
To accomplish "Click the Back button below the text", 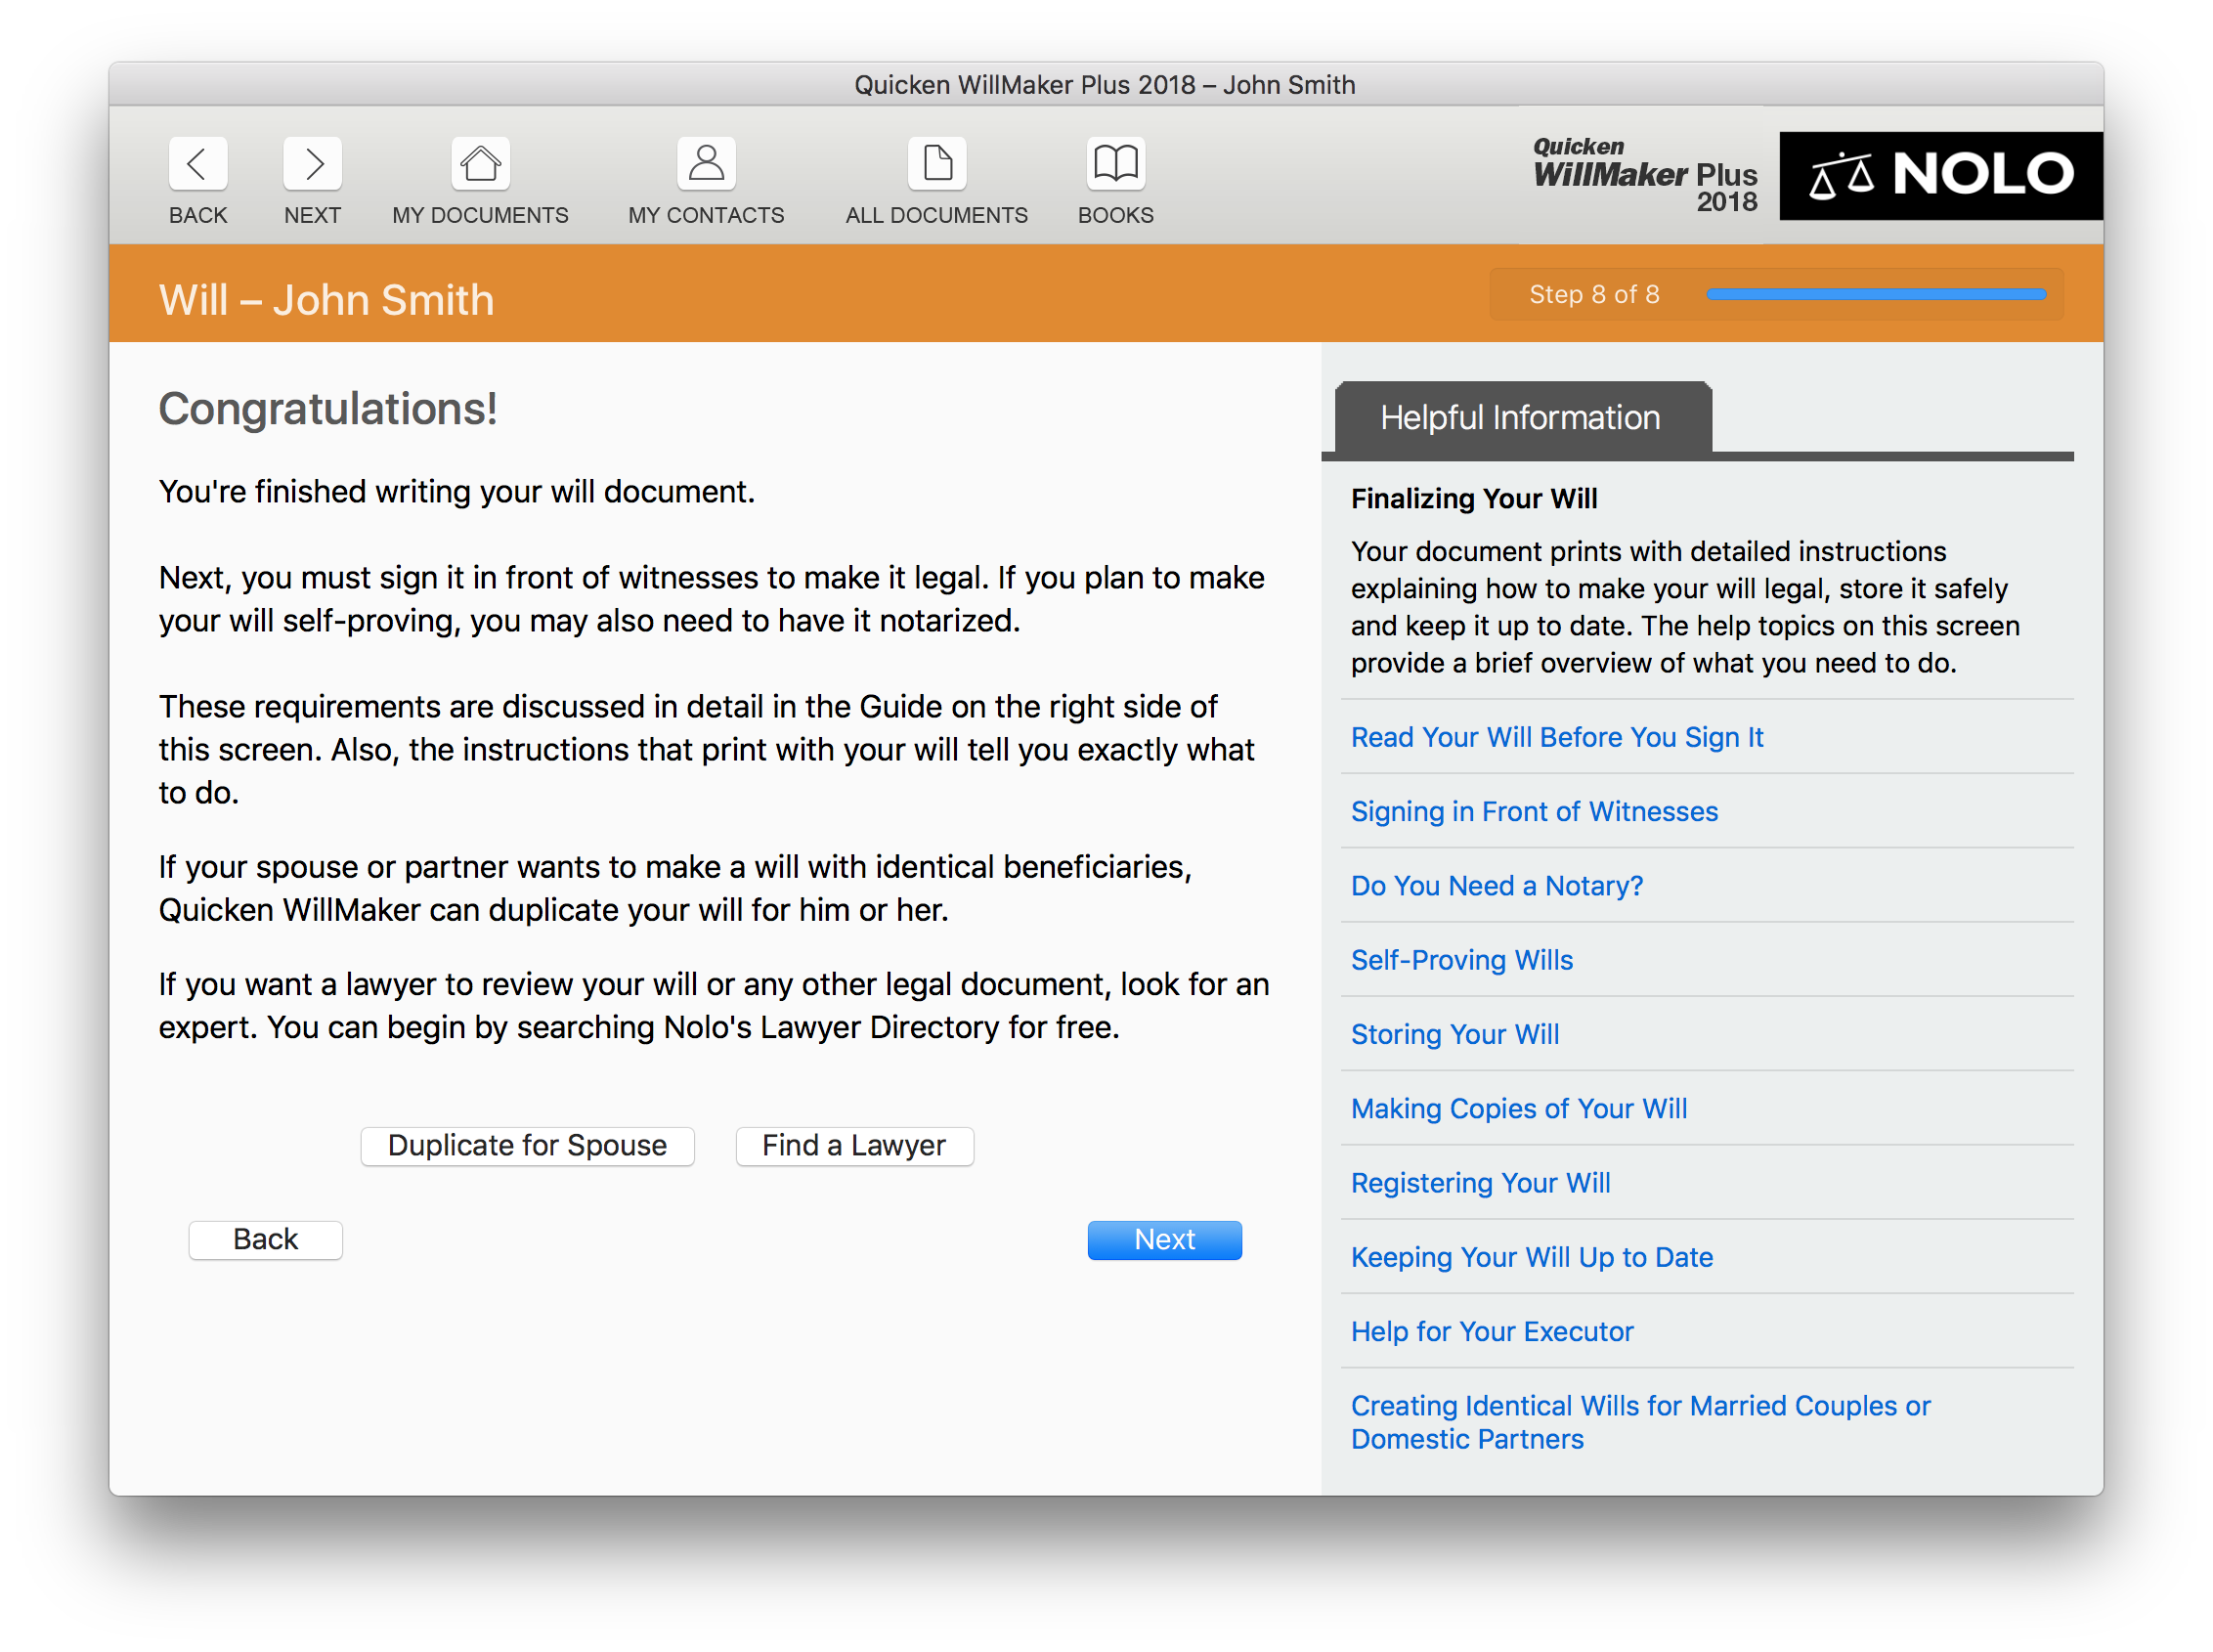I will 265,1239.
